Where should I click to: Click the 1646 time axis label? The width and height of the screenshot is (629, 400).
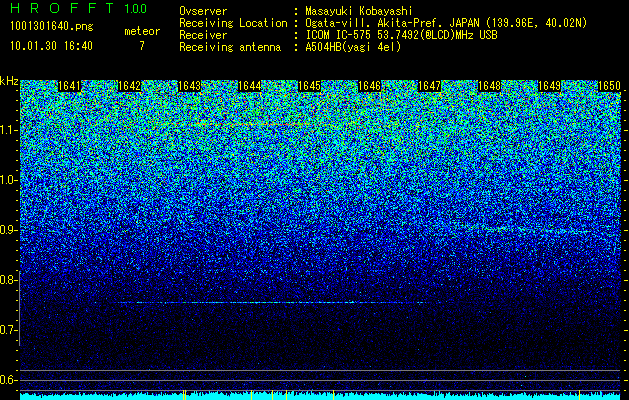point(369,86)
